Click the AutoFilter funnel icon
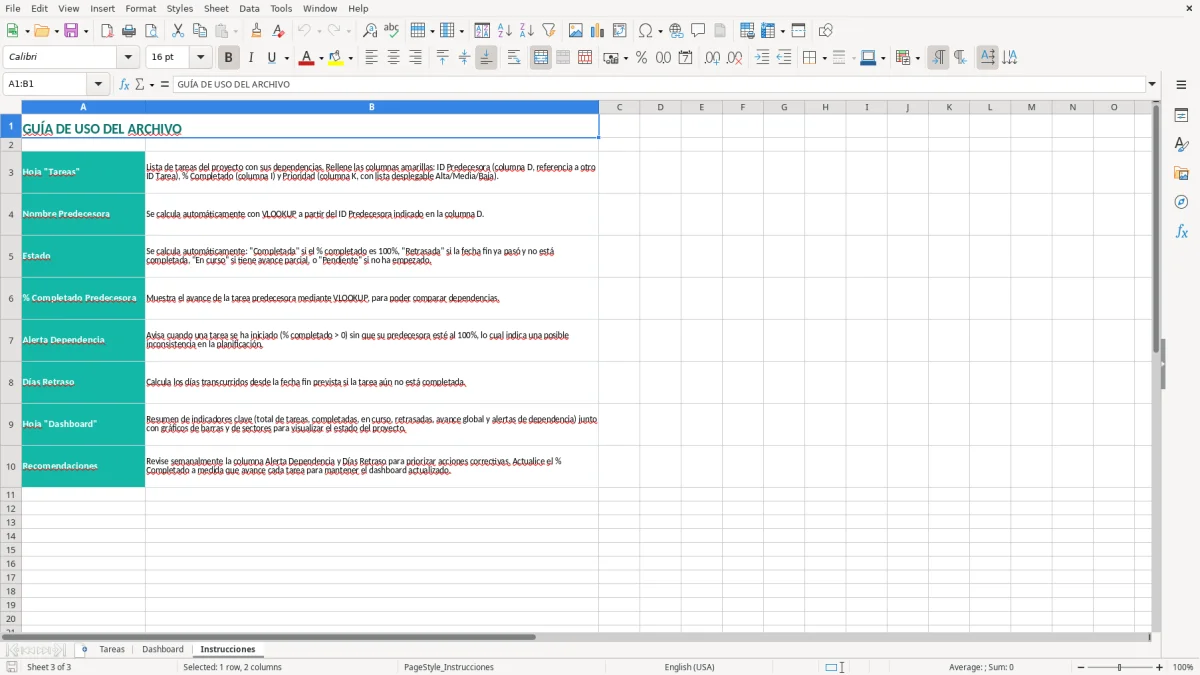 (x=548, y=31)
